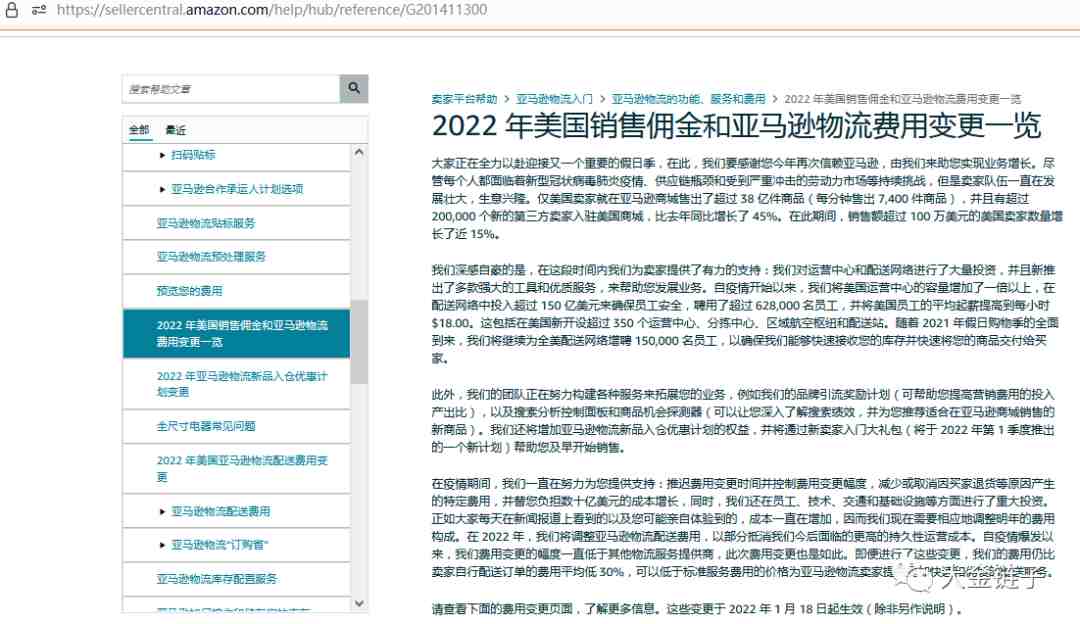Expand the 亚马逊物流配送费用 arrow
This screenshot has height=624, width=1080.
pos(163,511)
